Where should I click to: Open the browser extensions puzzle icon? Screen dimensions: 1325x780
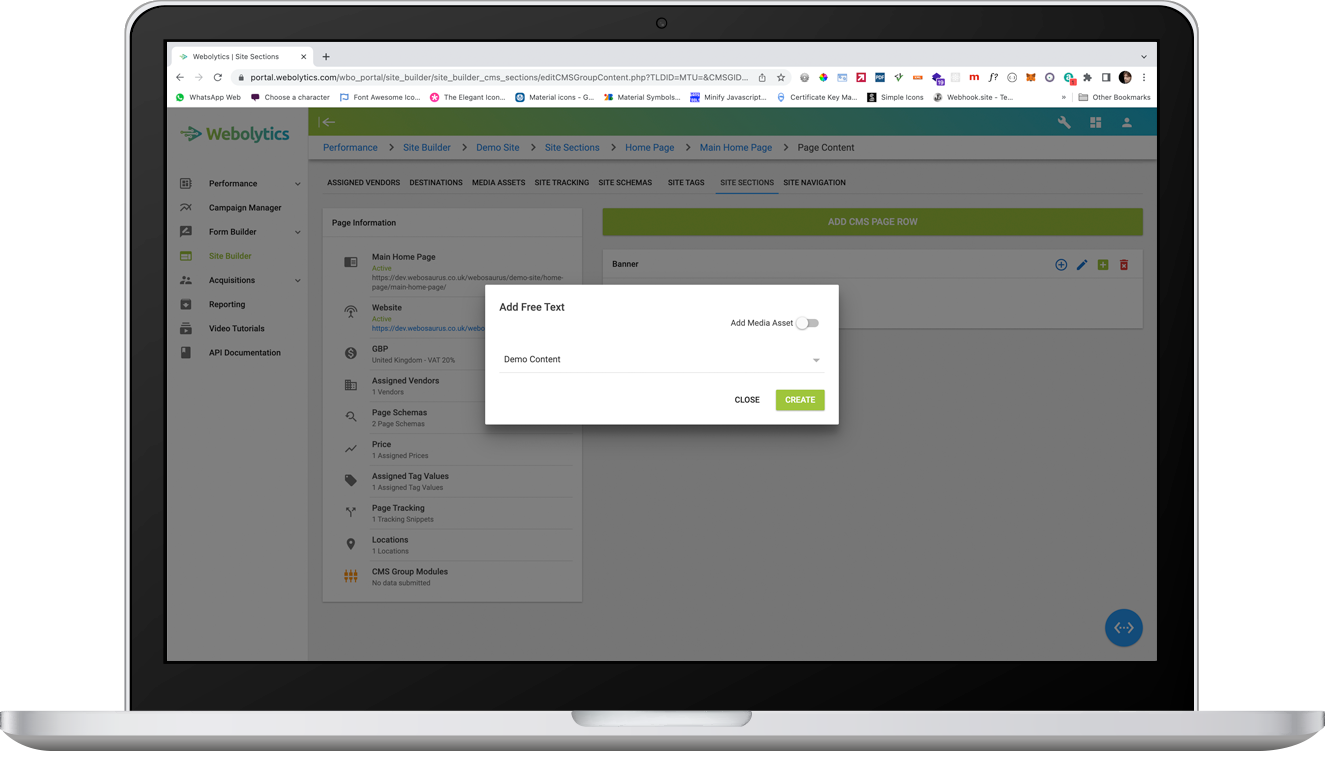point(1087,77)
